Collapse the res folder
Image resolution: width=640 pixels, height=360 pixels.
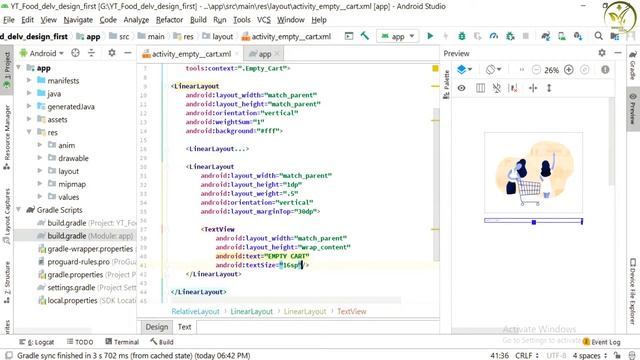pos(29,132)
